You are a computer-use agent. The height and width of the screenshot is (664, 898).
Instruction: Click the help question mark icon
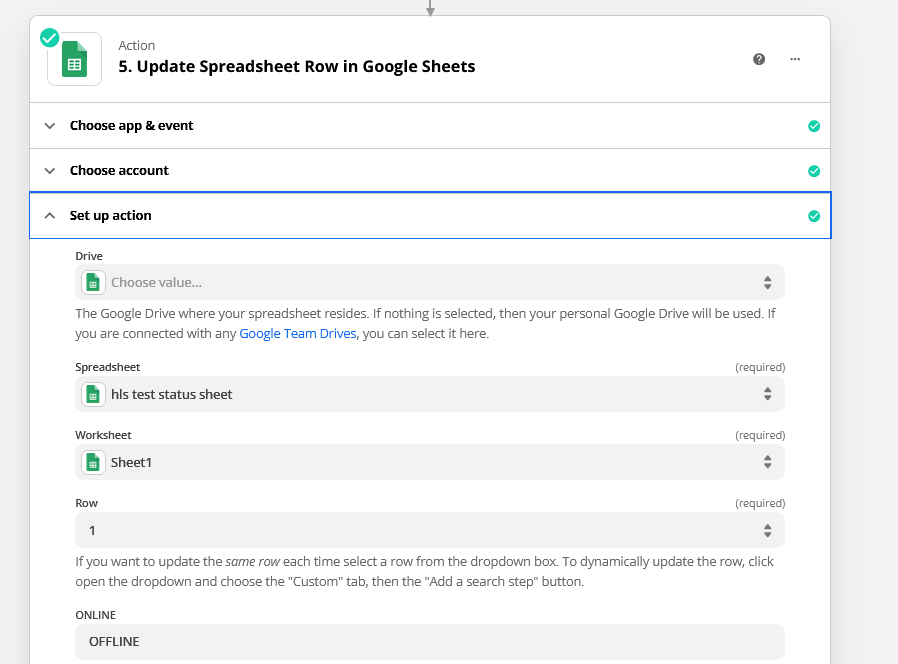coord(759,59)
